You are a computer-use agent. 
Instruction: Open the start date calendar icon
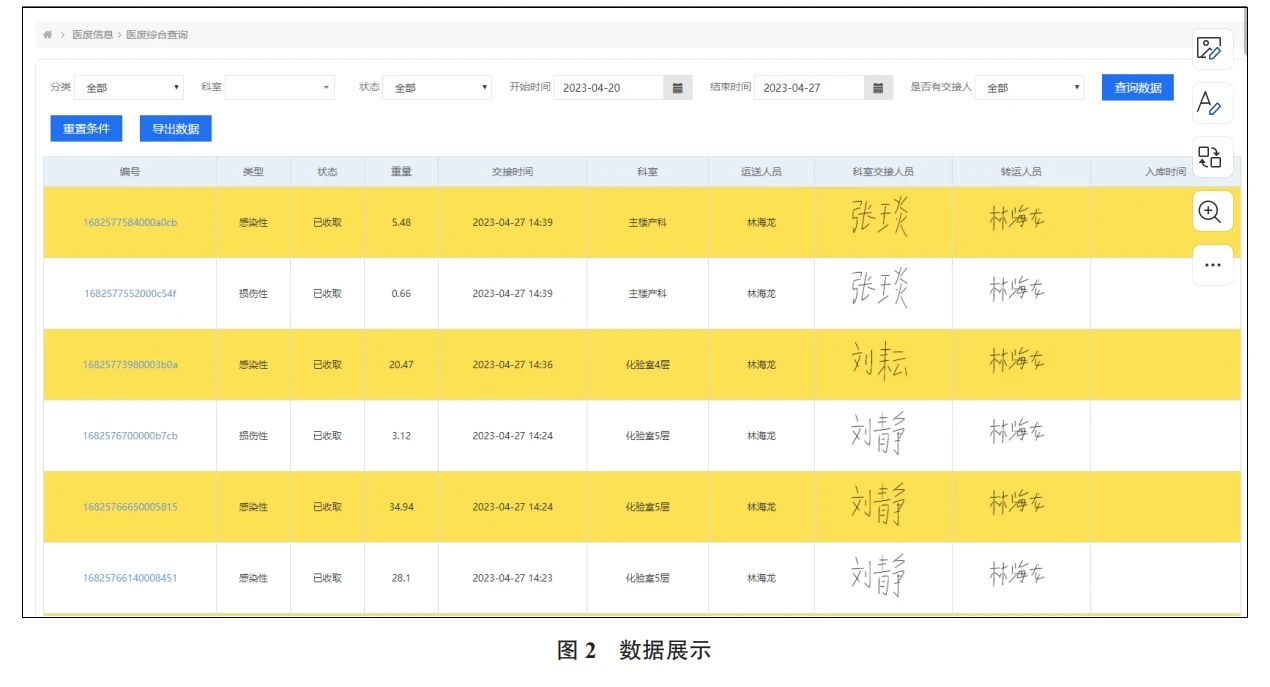click(676, 87)
